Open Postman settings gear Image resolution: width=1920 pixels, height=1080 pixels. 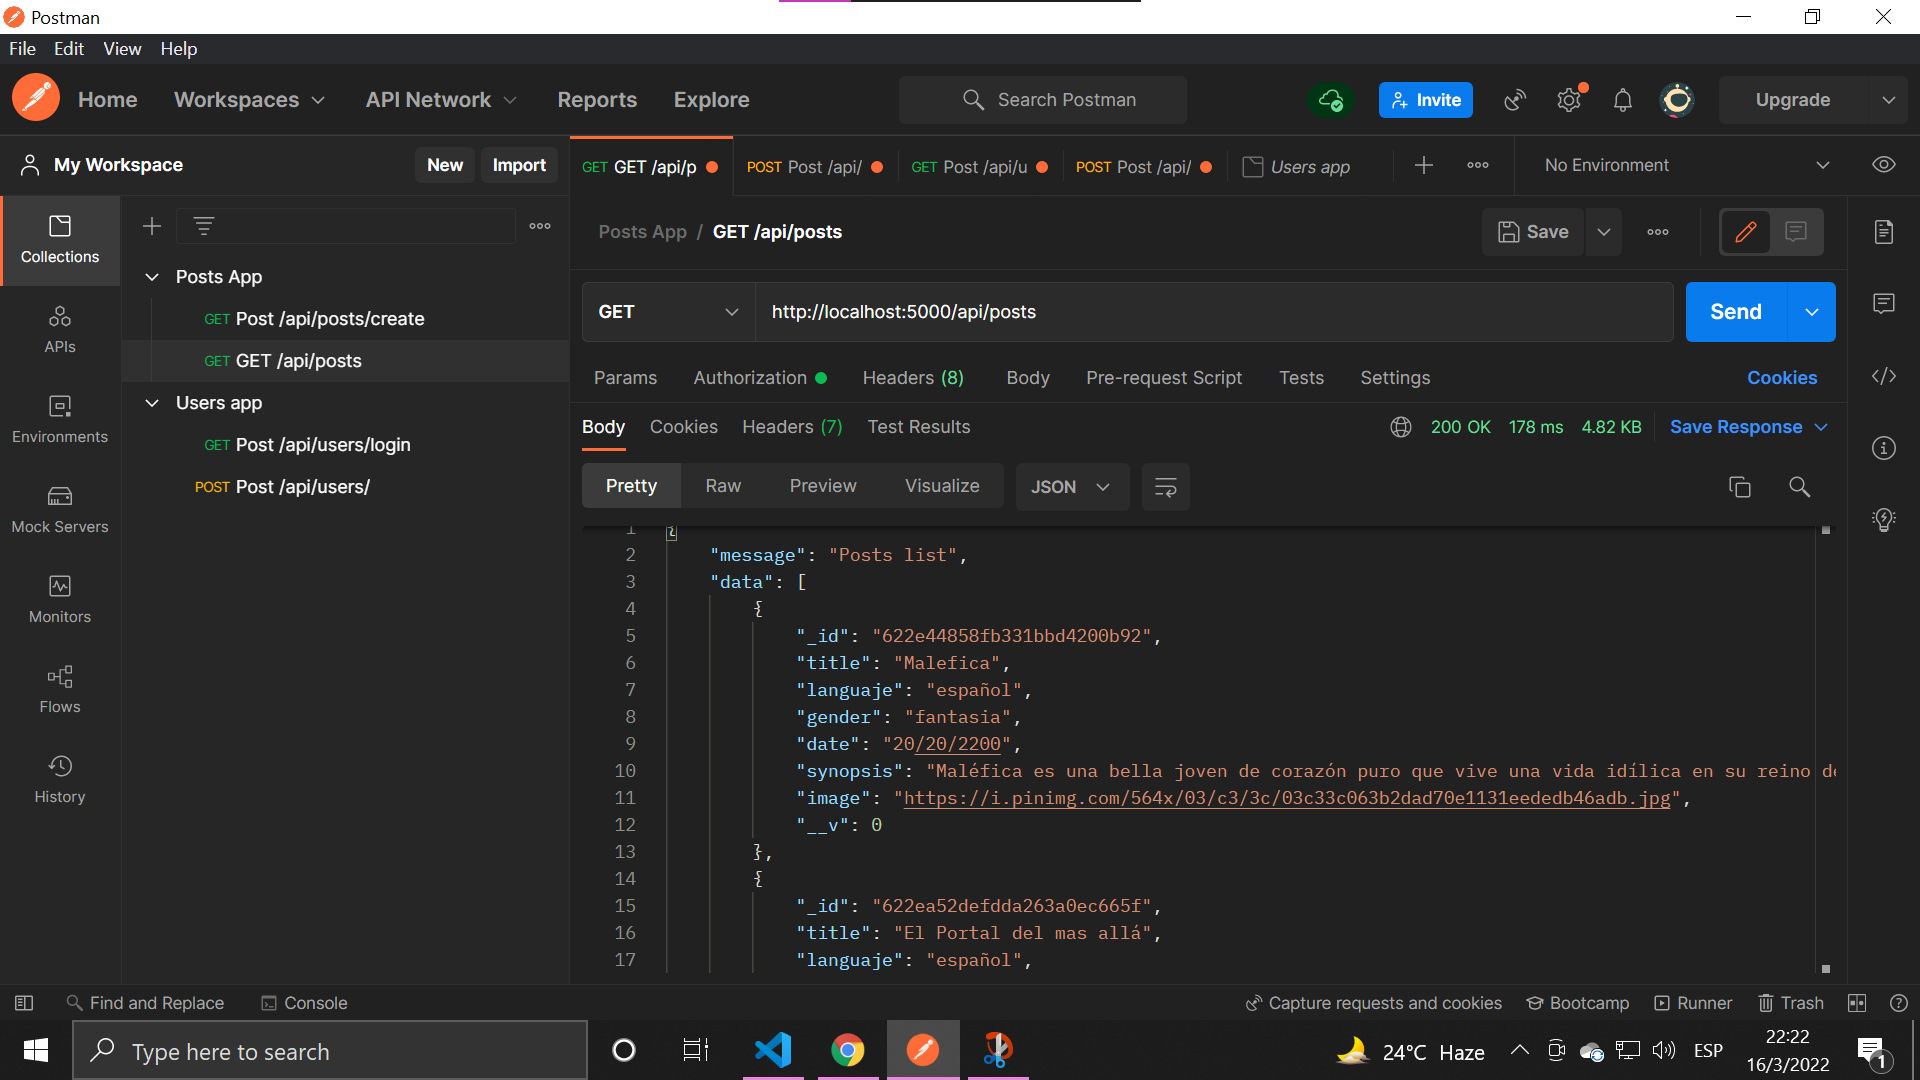pyautogui.click(x=1568, y=99)
